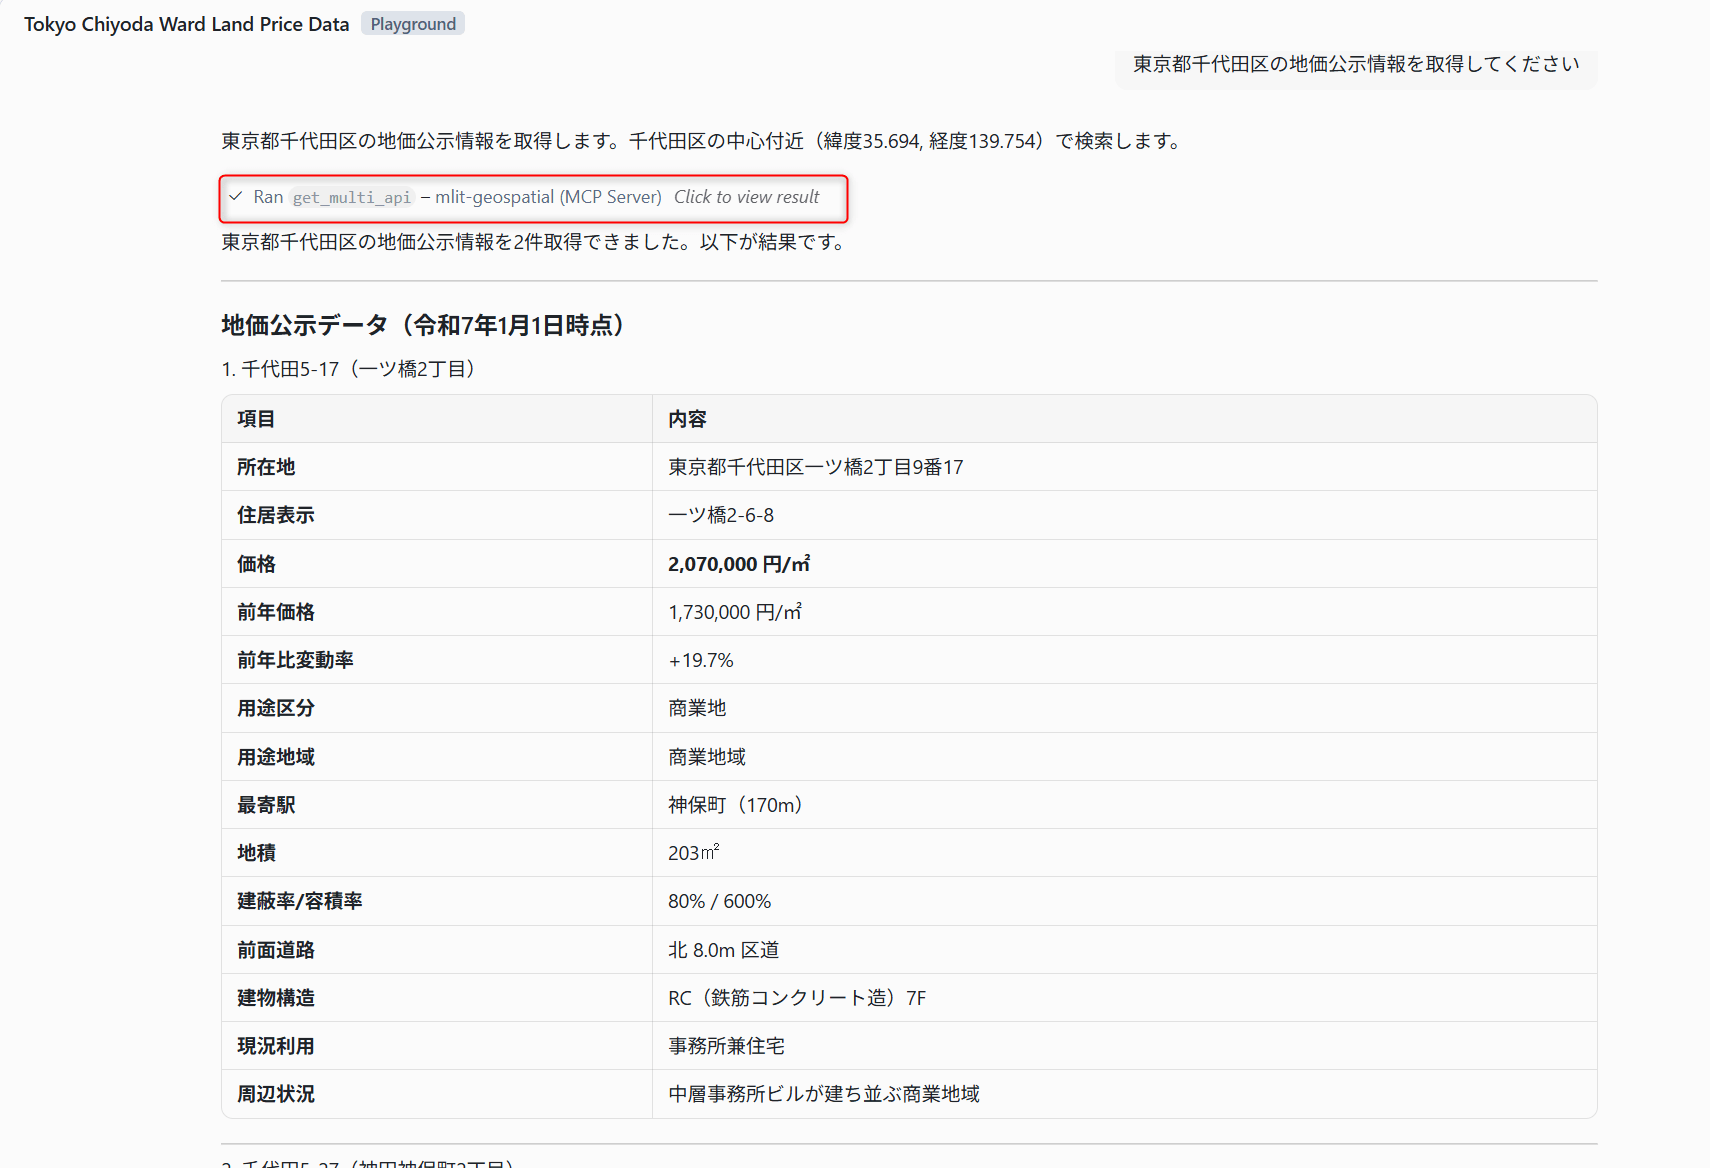Click the value 東京都千代田区一ツ橋2丁目9番17
1710x1168 pixels.
(816, 467)
